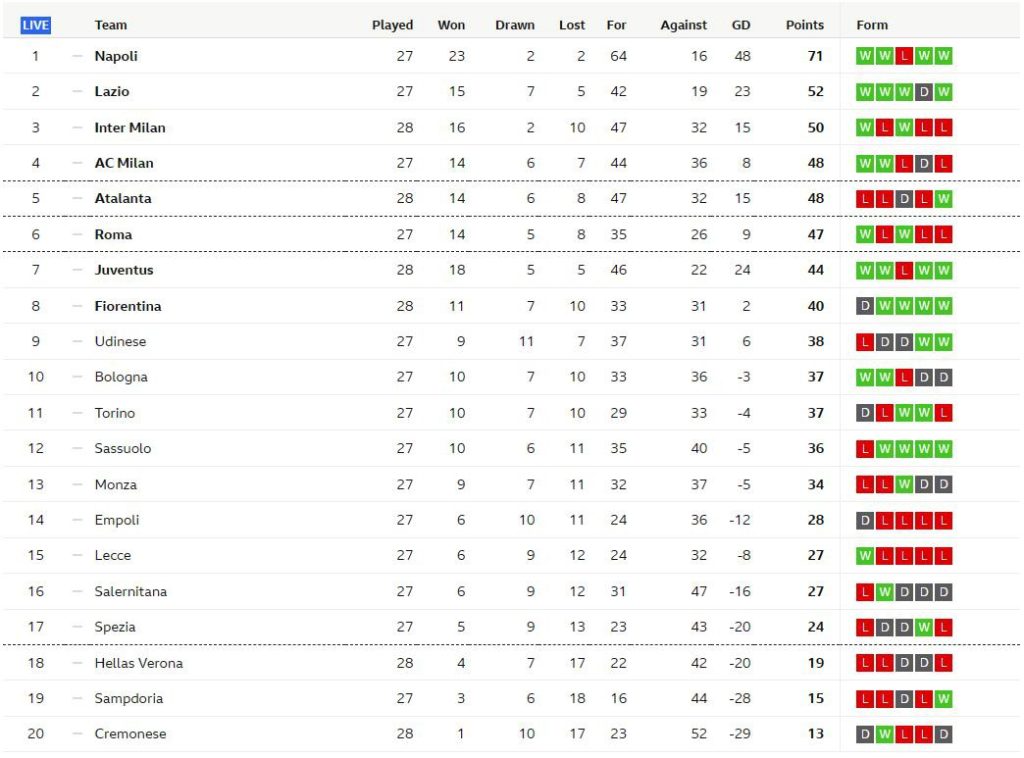Click Inter Milan's first red L form badge
The height and width of the screenshot is (758, 1024).
click(x=882, y=127)
